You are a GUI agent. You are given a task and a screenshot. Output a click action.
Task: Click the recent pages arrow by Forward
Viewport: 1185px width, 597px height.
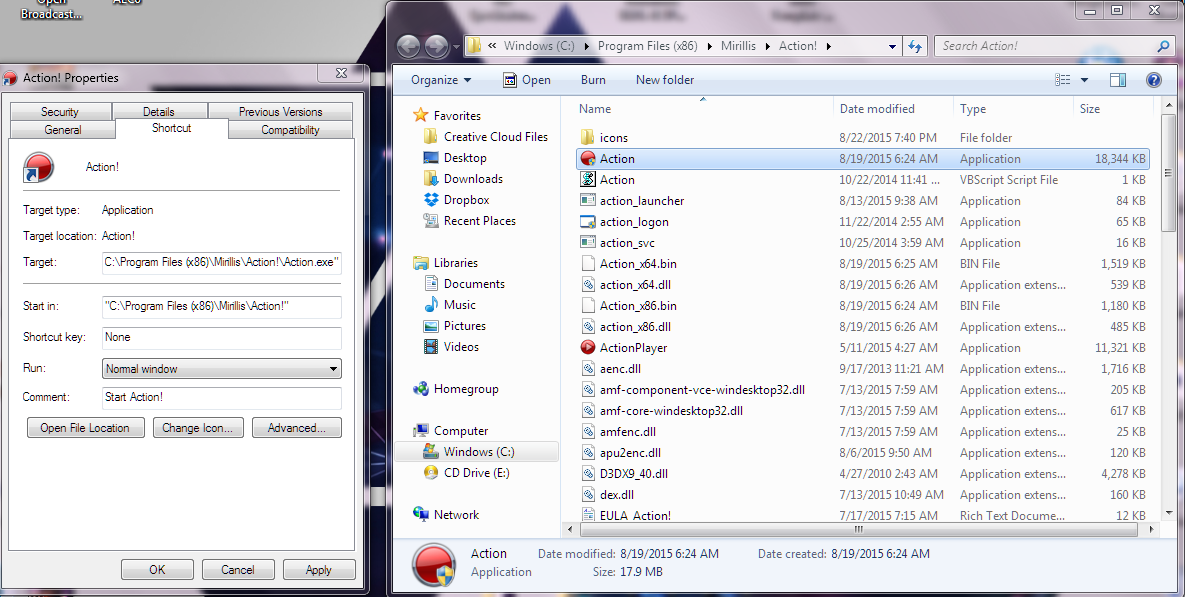[456, 47]
